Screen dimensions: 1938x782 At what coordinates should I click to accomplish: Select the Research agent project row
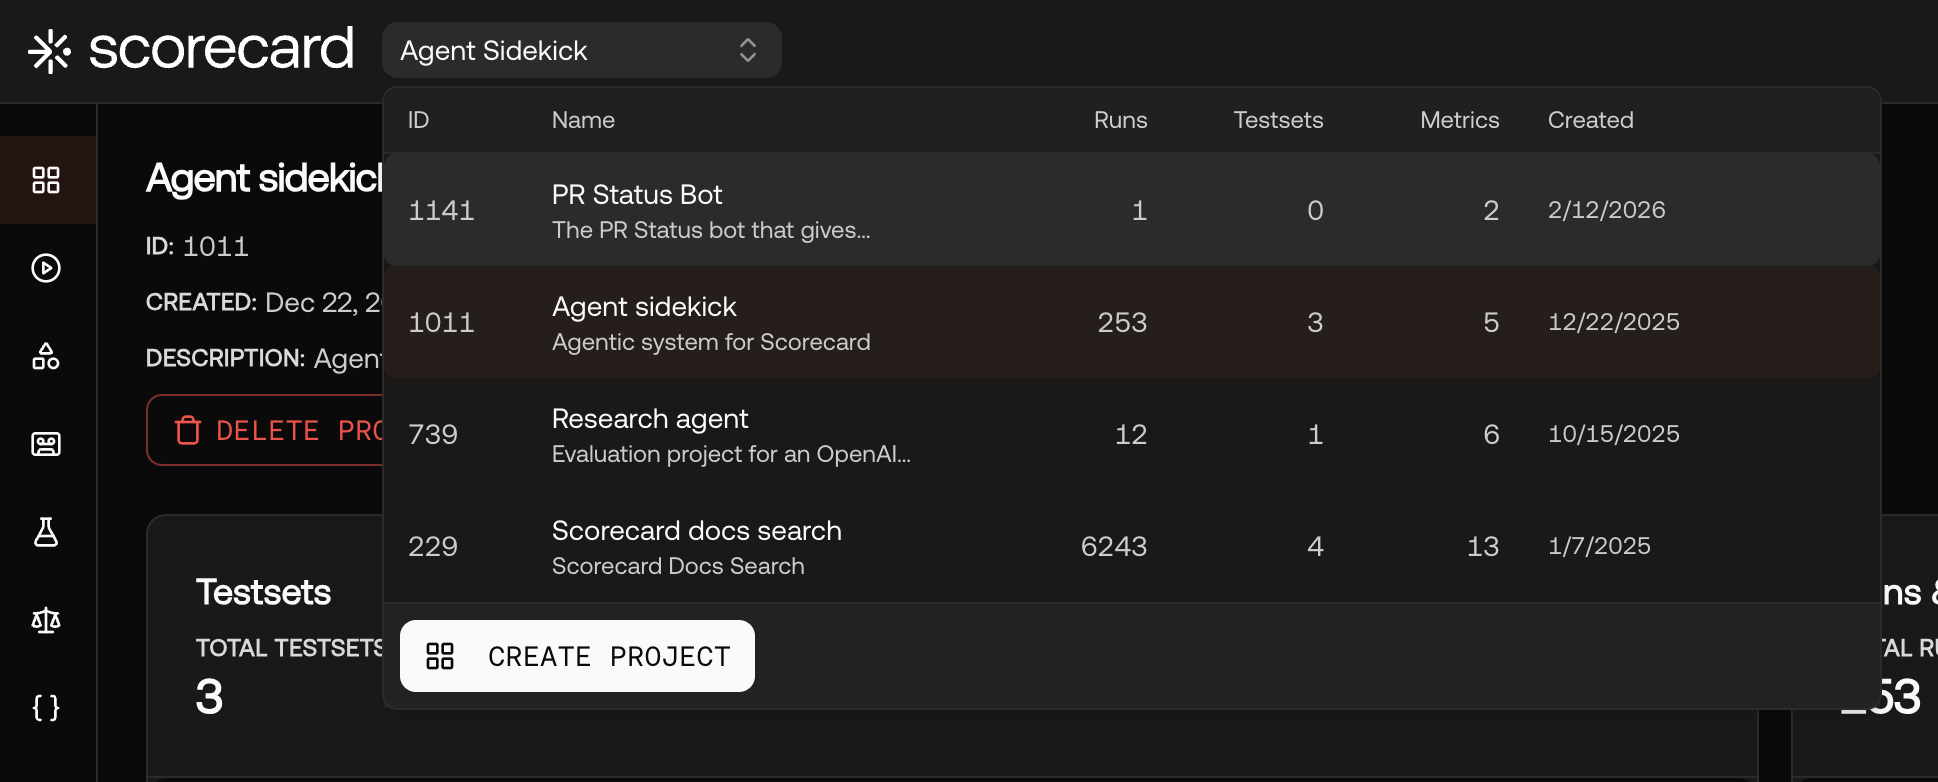(1131, 434)
